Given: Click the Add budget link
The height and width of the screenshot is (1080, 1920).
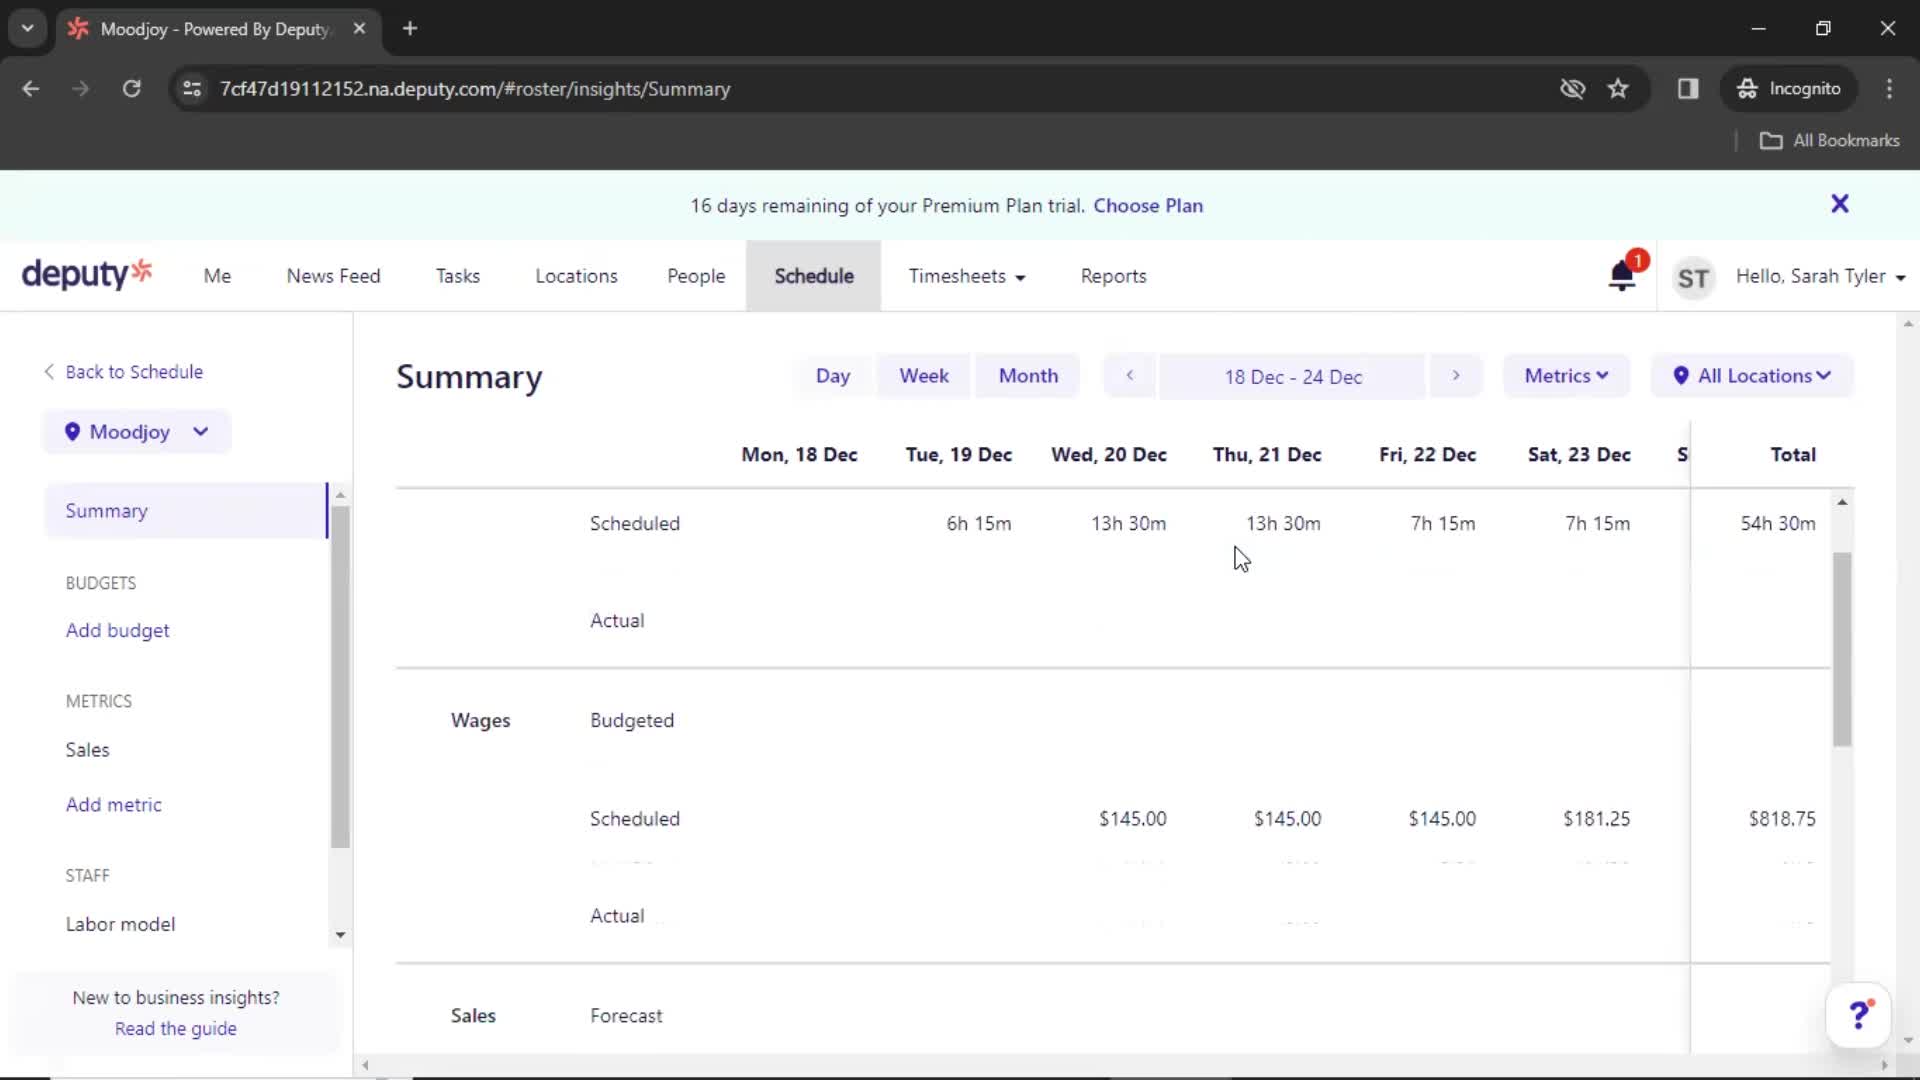Looking at the screenshot, I should click(x=117, y=630).
